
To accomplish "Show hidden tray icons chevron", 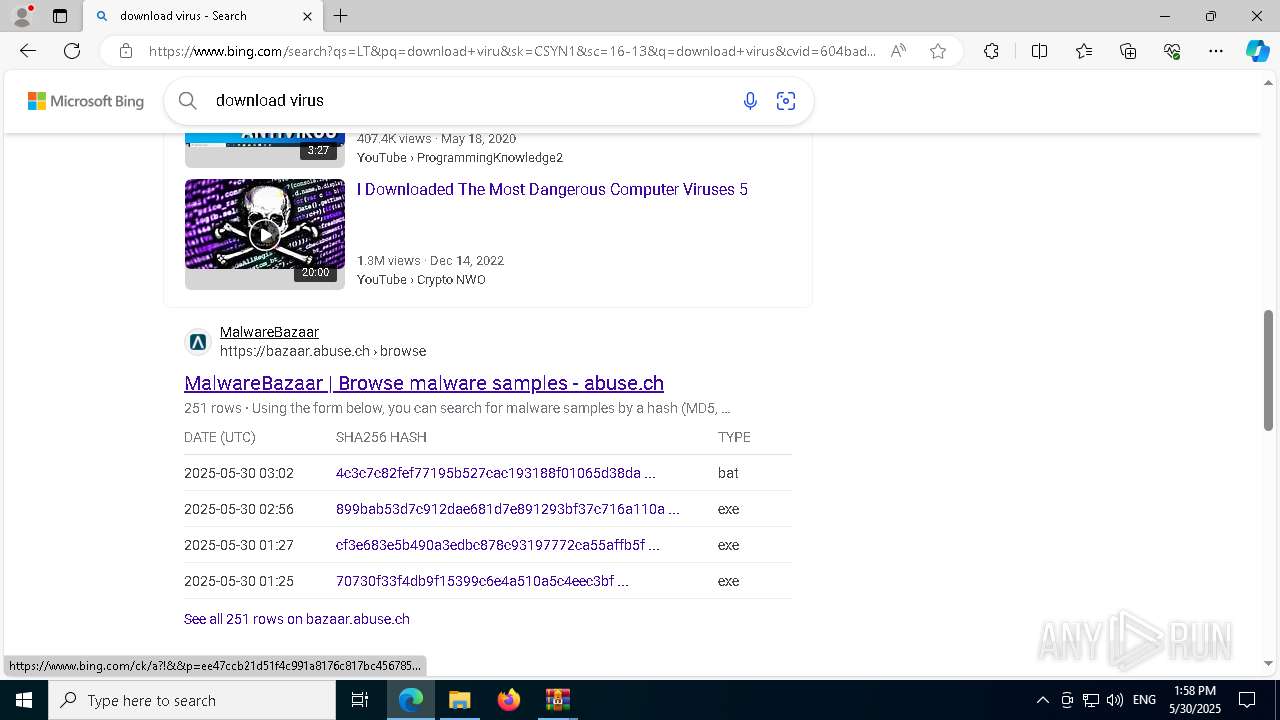I will 1042,700.
